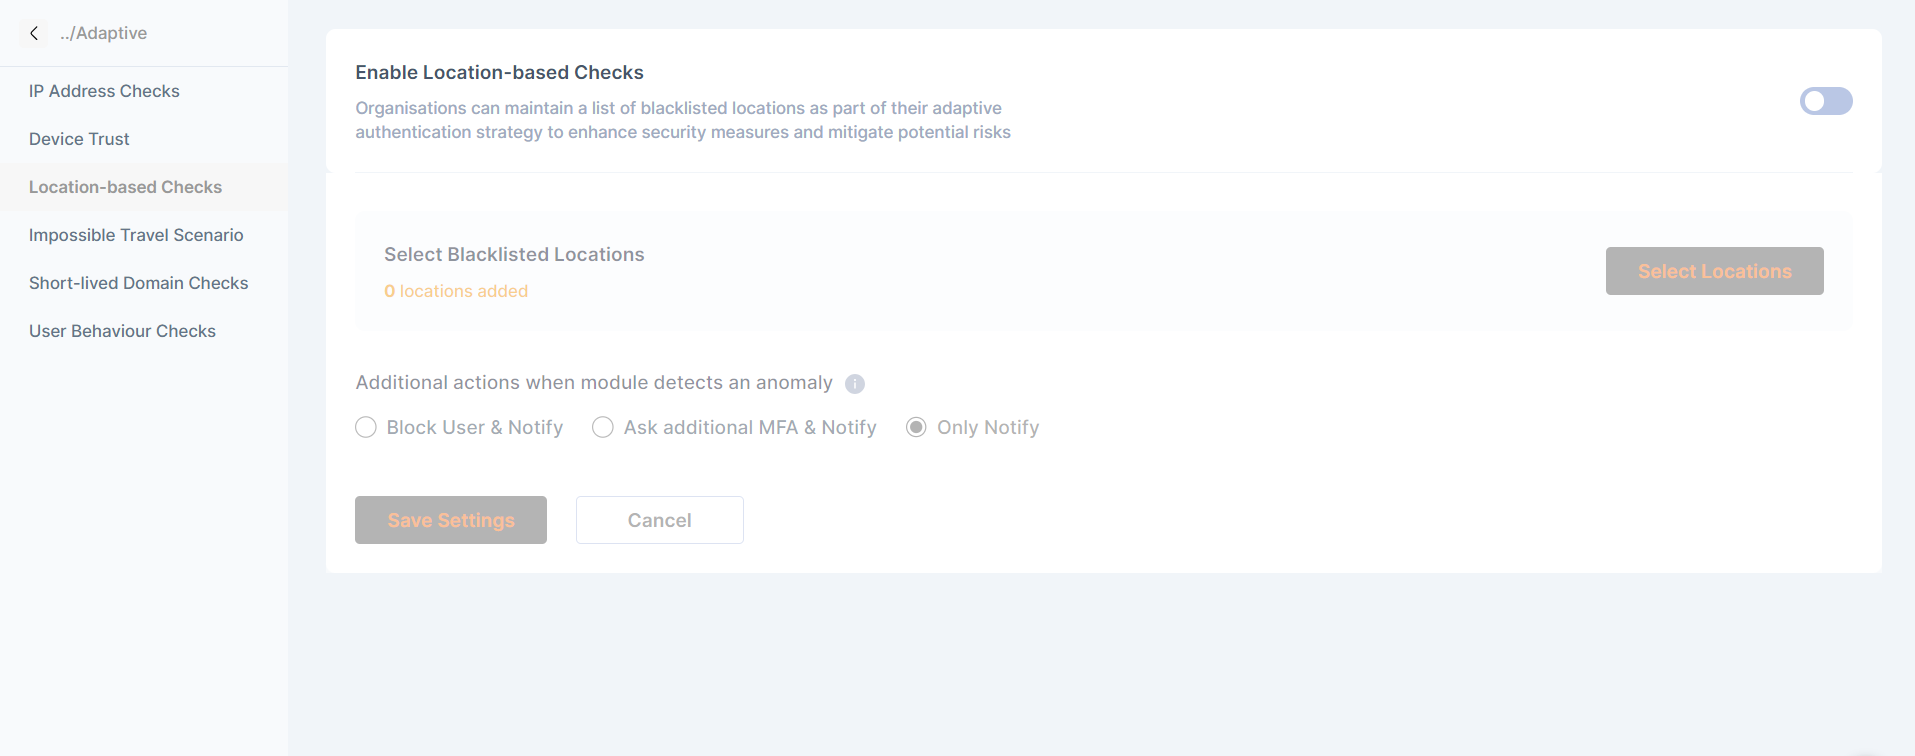This screenshot has height=756, width=1915.
Task: Click the anomaly additional actions label
Action: coord(594,383)
